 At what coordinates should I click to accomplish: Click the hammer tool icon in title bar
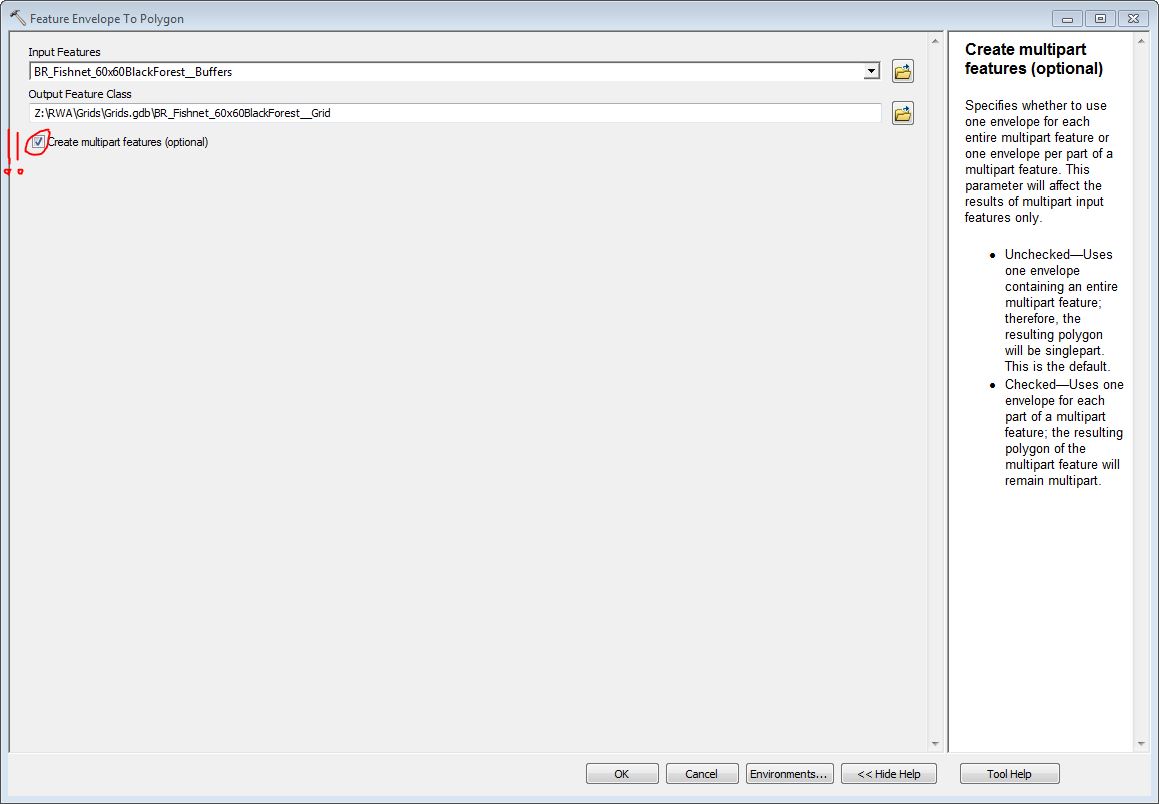(x=18, y=18)
